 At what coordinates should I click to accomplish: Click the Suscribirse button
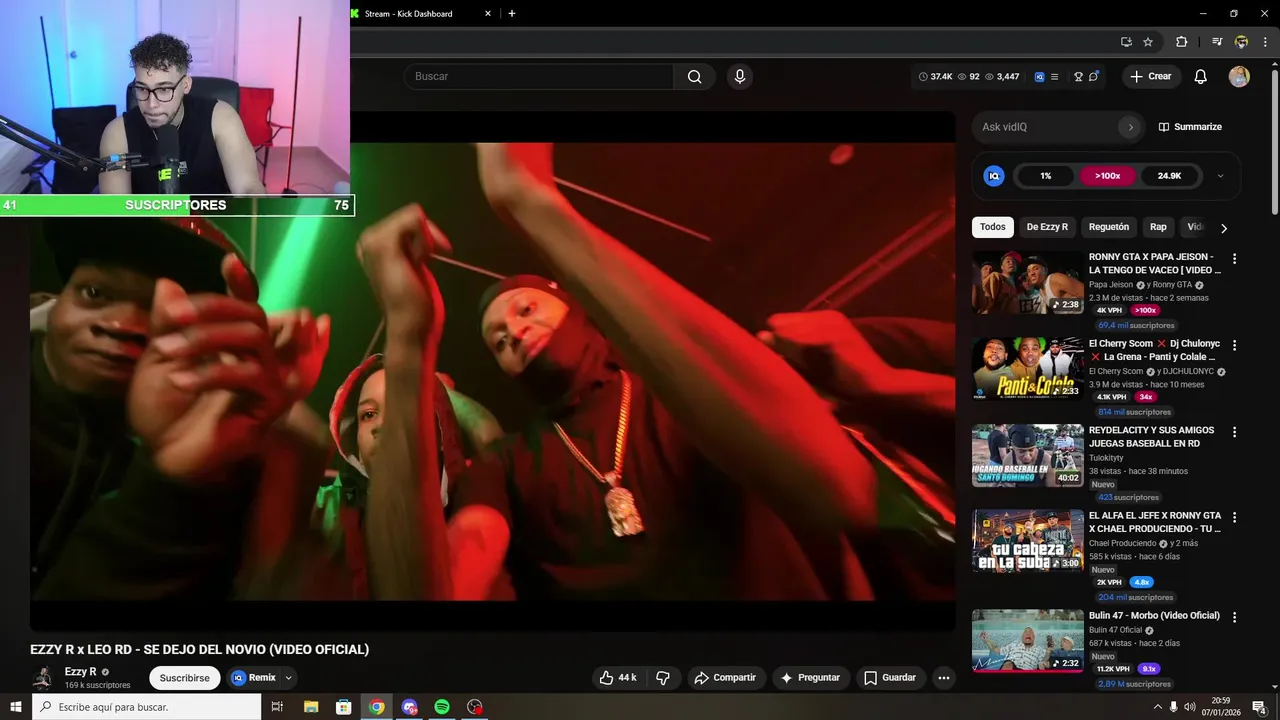pos(185,678)
